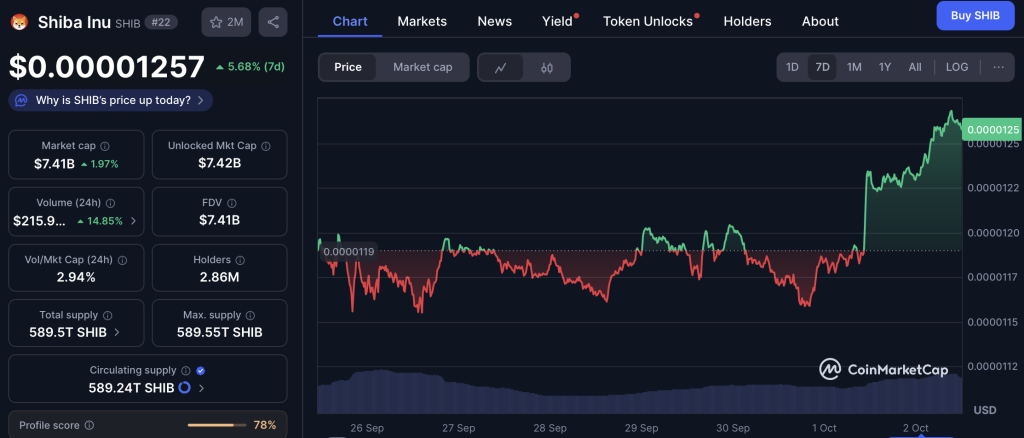The height and width of the screenshot is (438, 1024).
Task: Toggle chart to Market cap view
Action: click(x=423, y=67)
